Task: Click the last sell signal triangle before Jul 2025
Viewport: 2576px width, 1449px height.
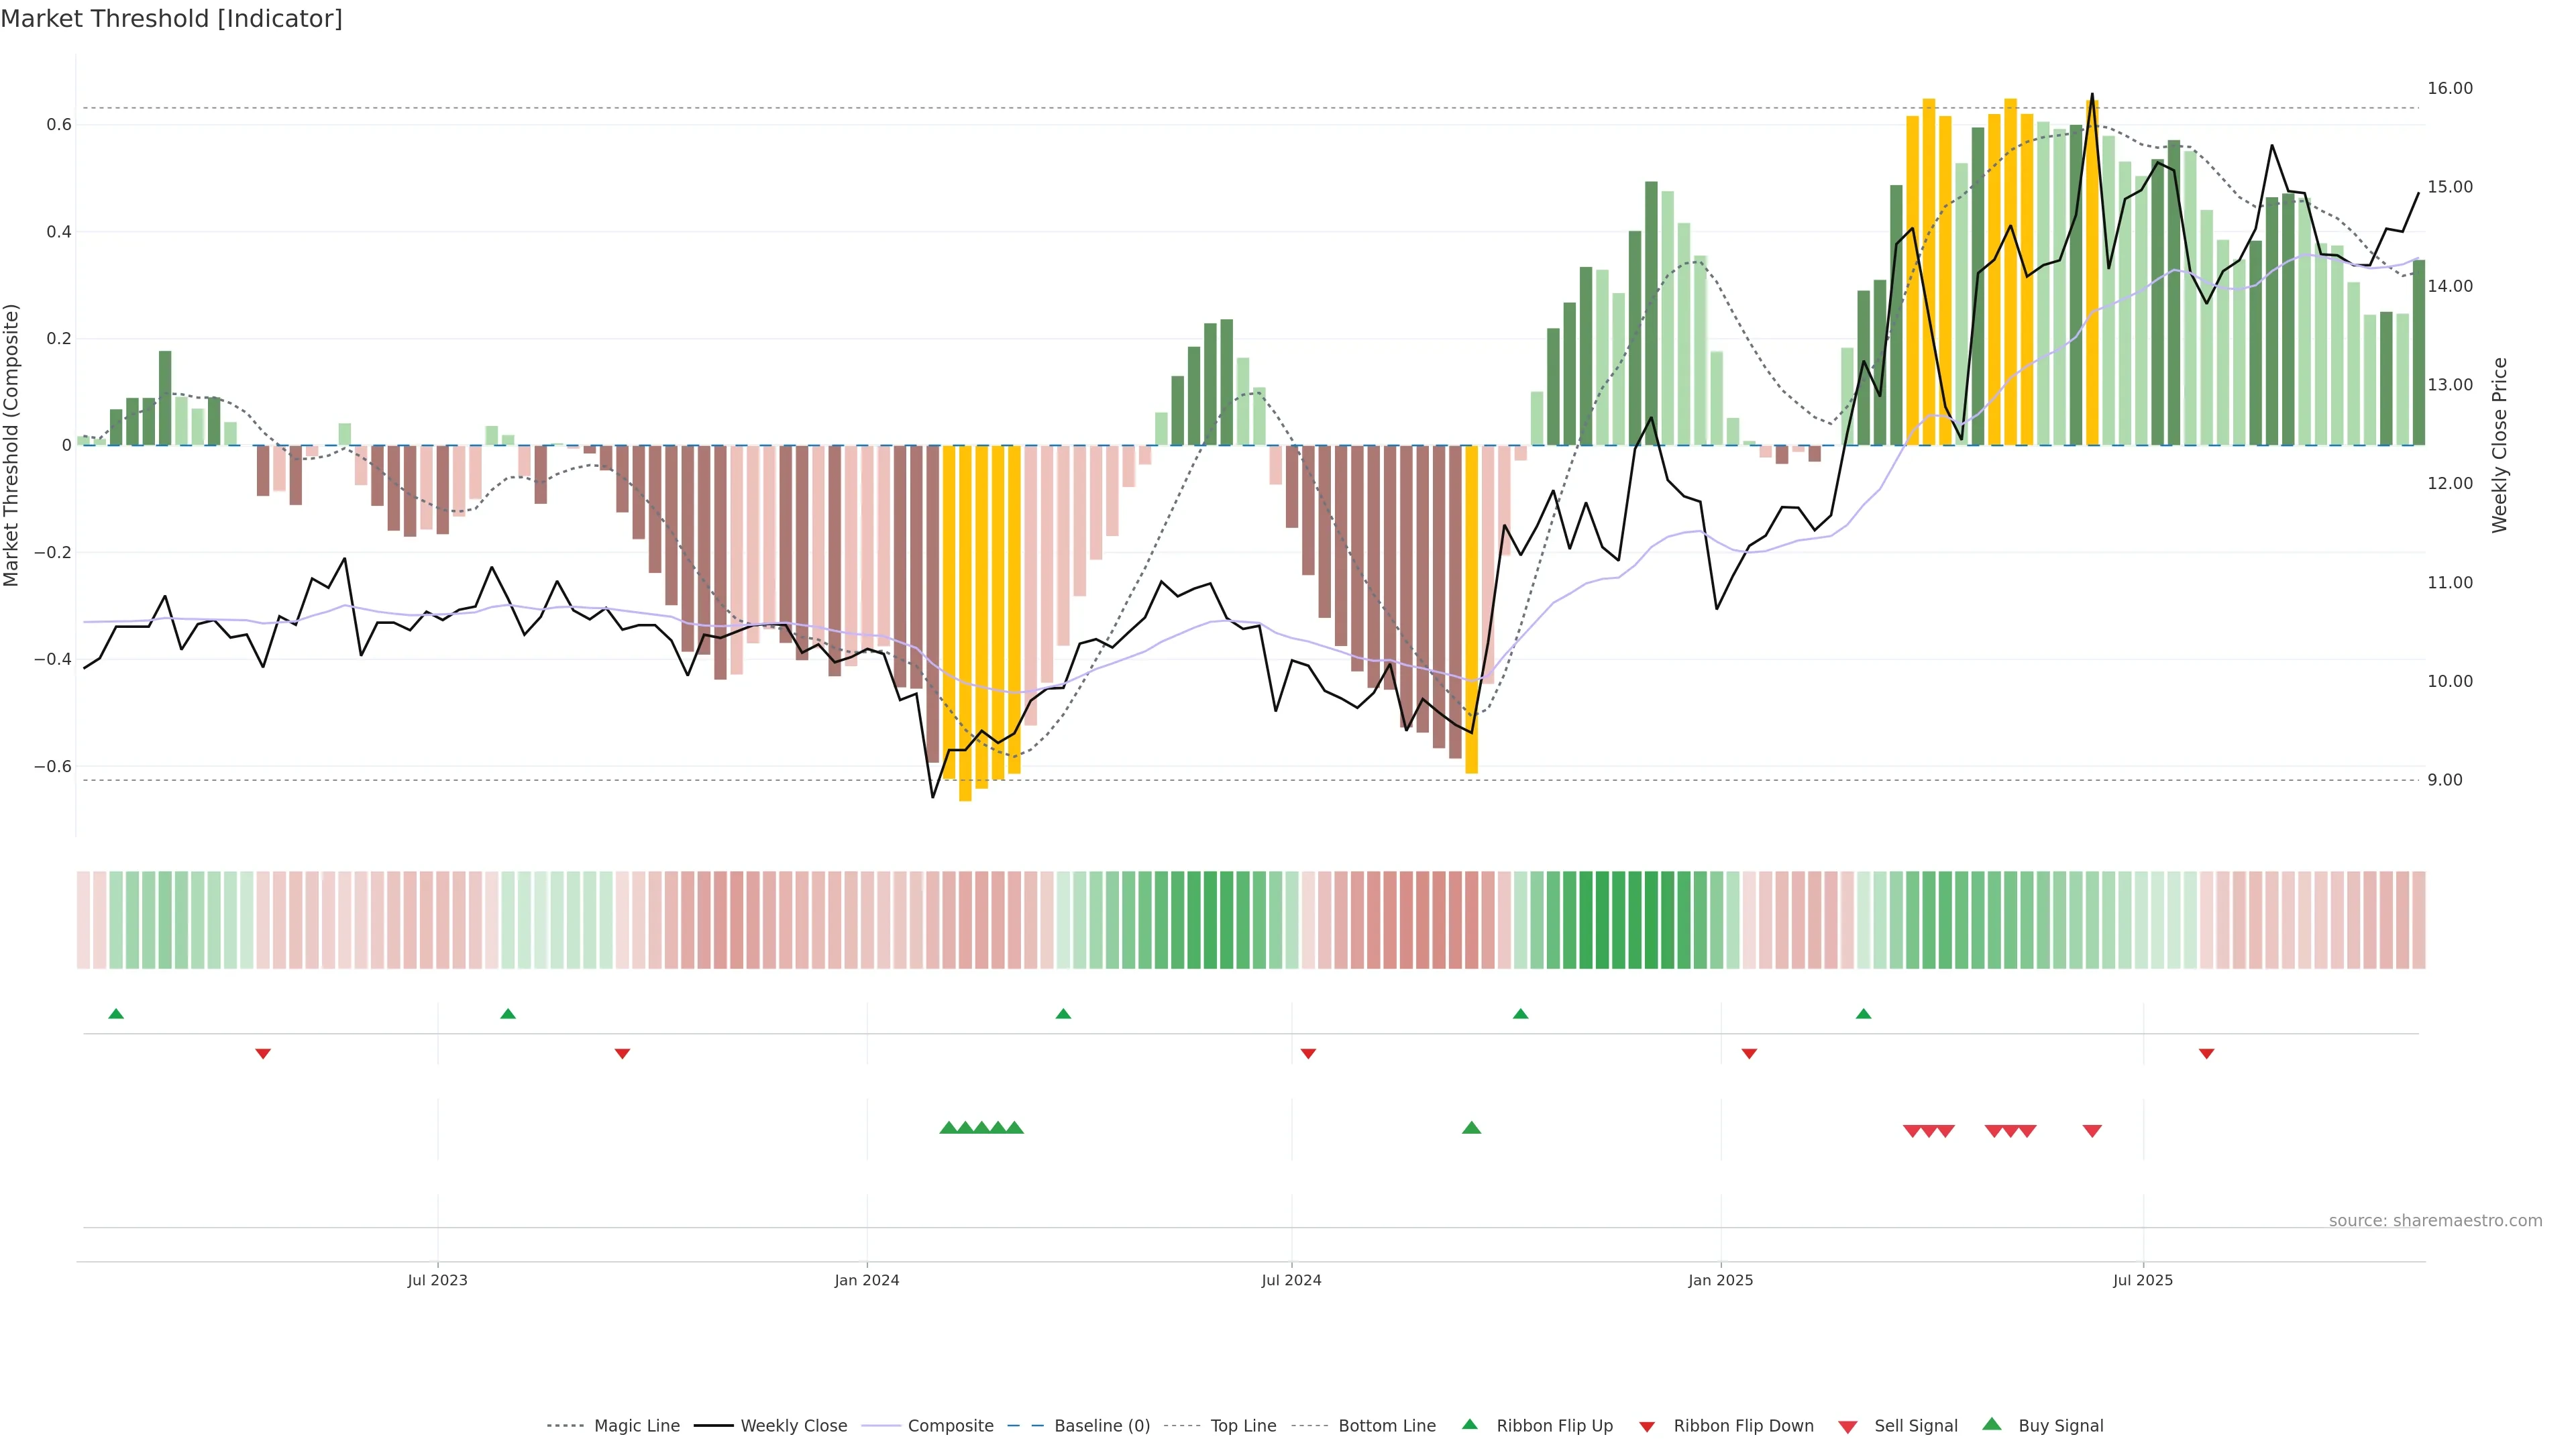Action: [2092, 1131]
